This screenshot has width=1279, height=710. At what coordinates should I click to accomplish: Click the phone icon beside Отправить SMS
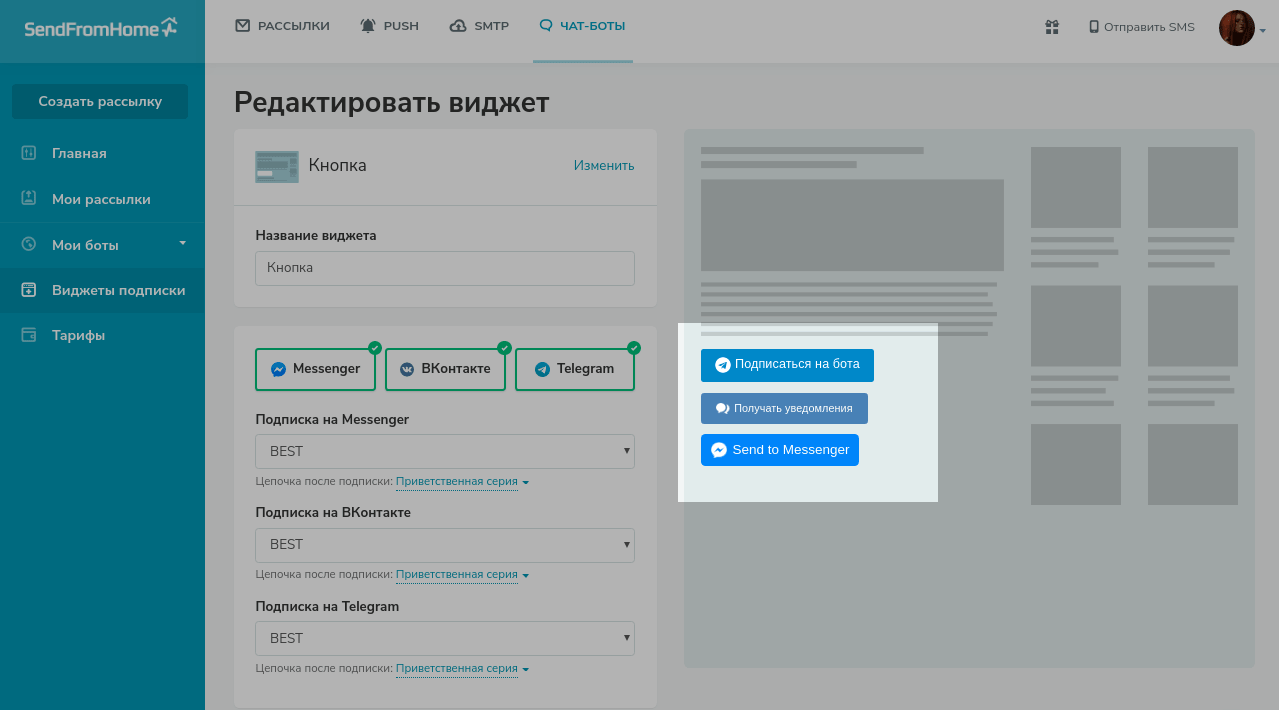(1094, 27)
